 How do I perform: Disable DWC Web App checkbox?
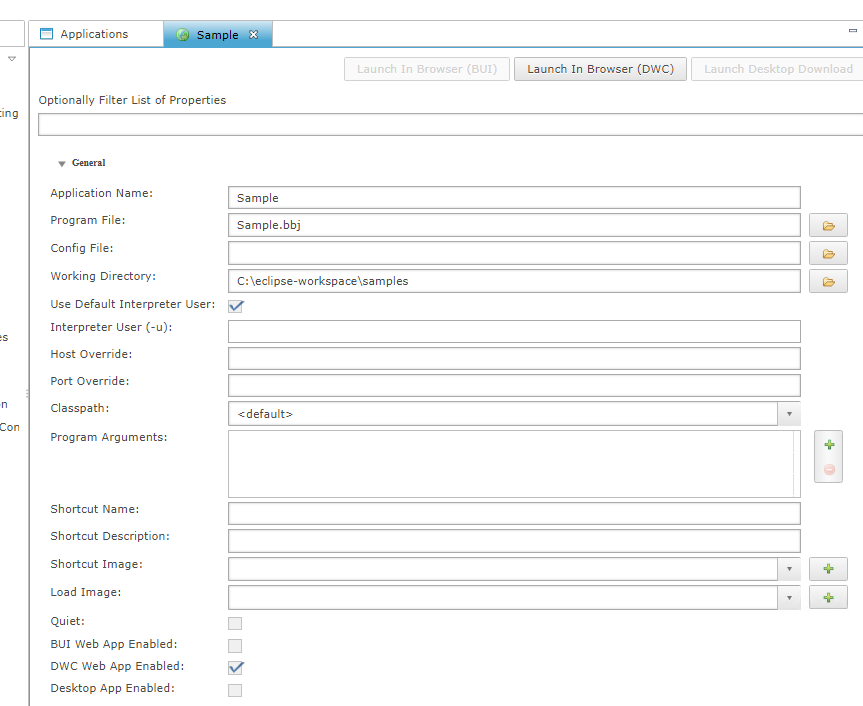point(236,667)
